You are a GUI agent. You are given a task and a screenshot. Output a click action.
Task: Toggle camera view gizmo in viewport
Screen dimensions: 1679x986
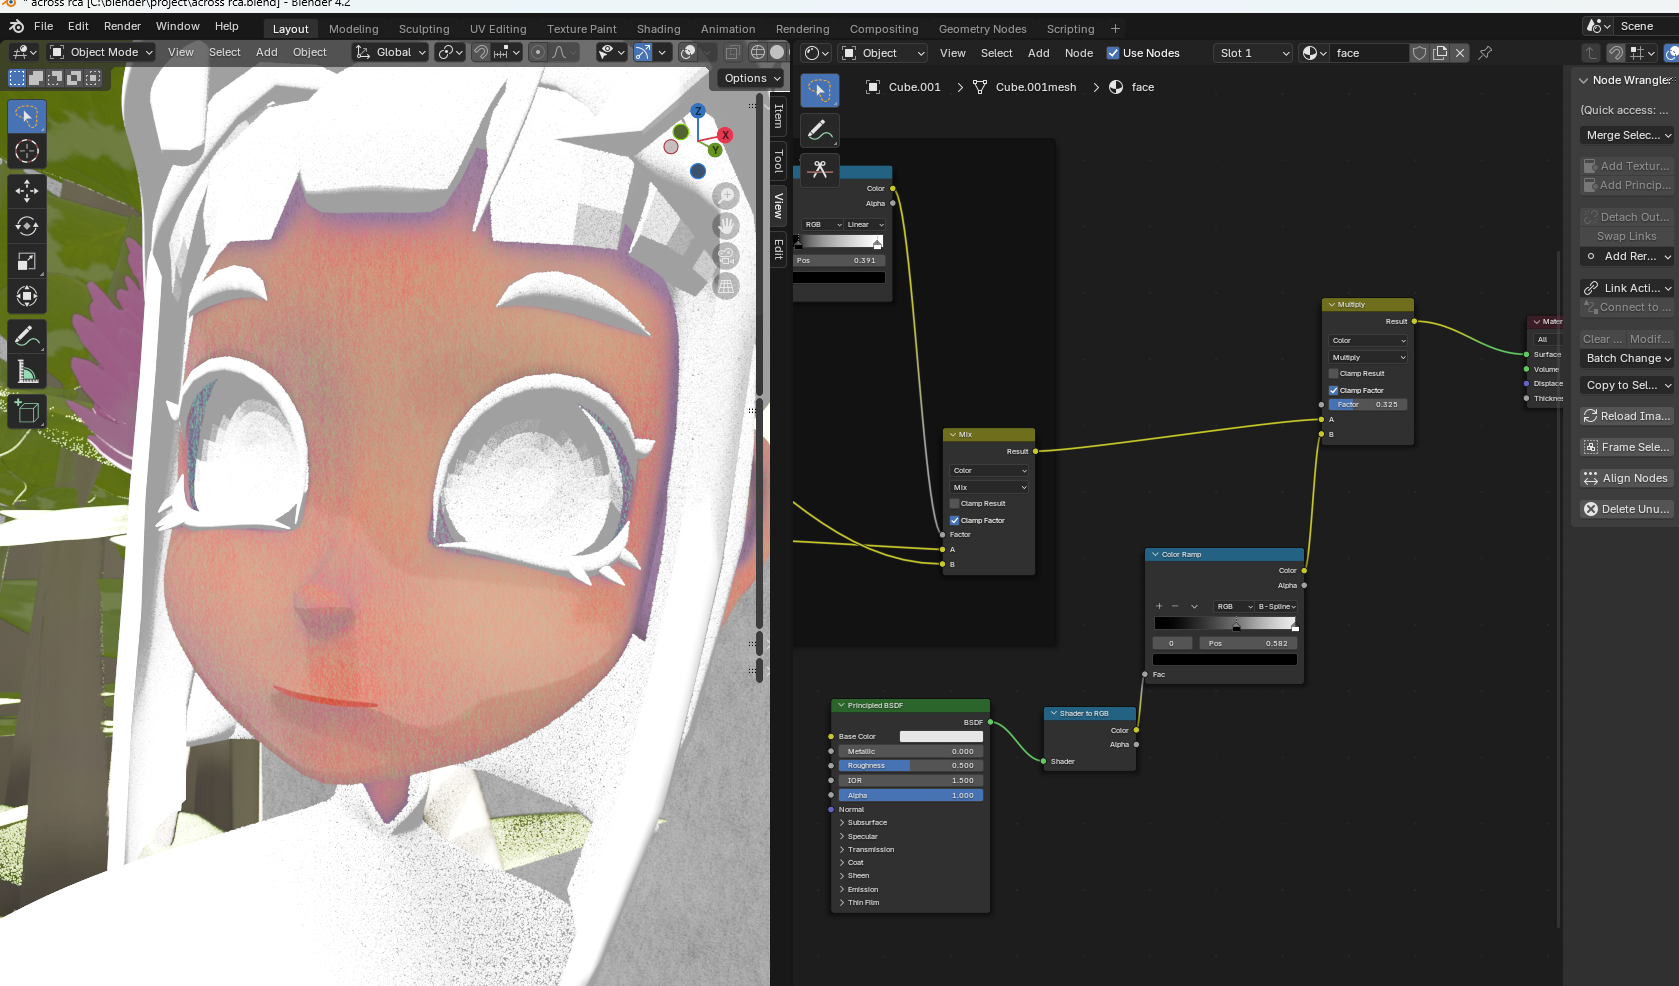click(726, 256)
